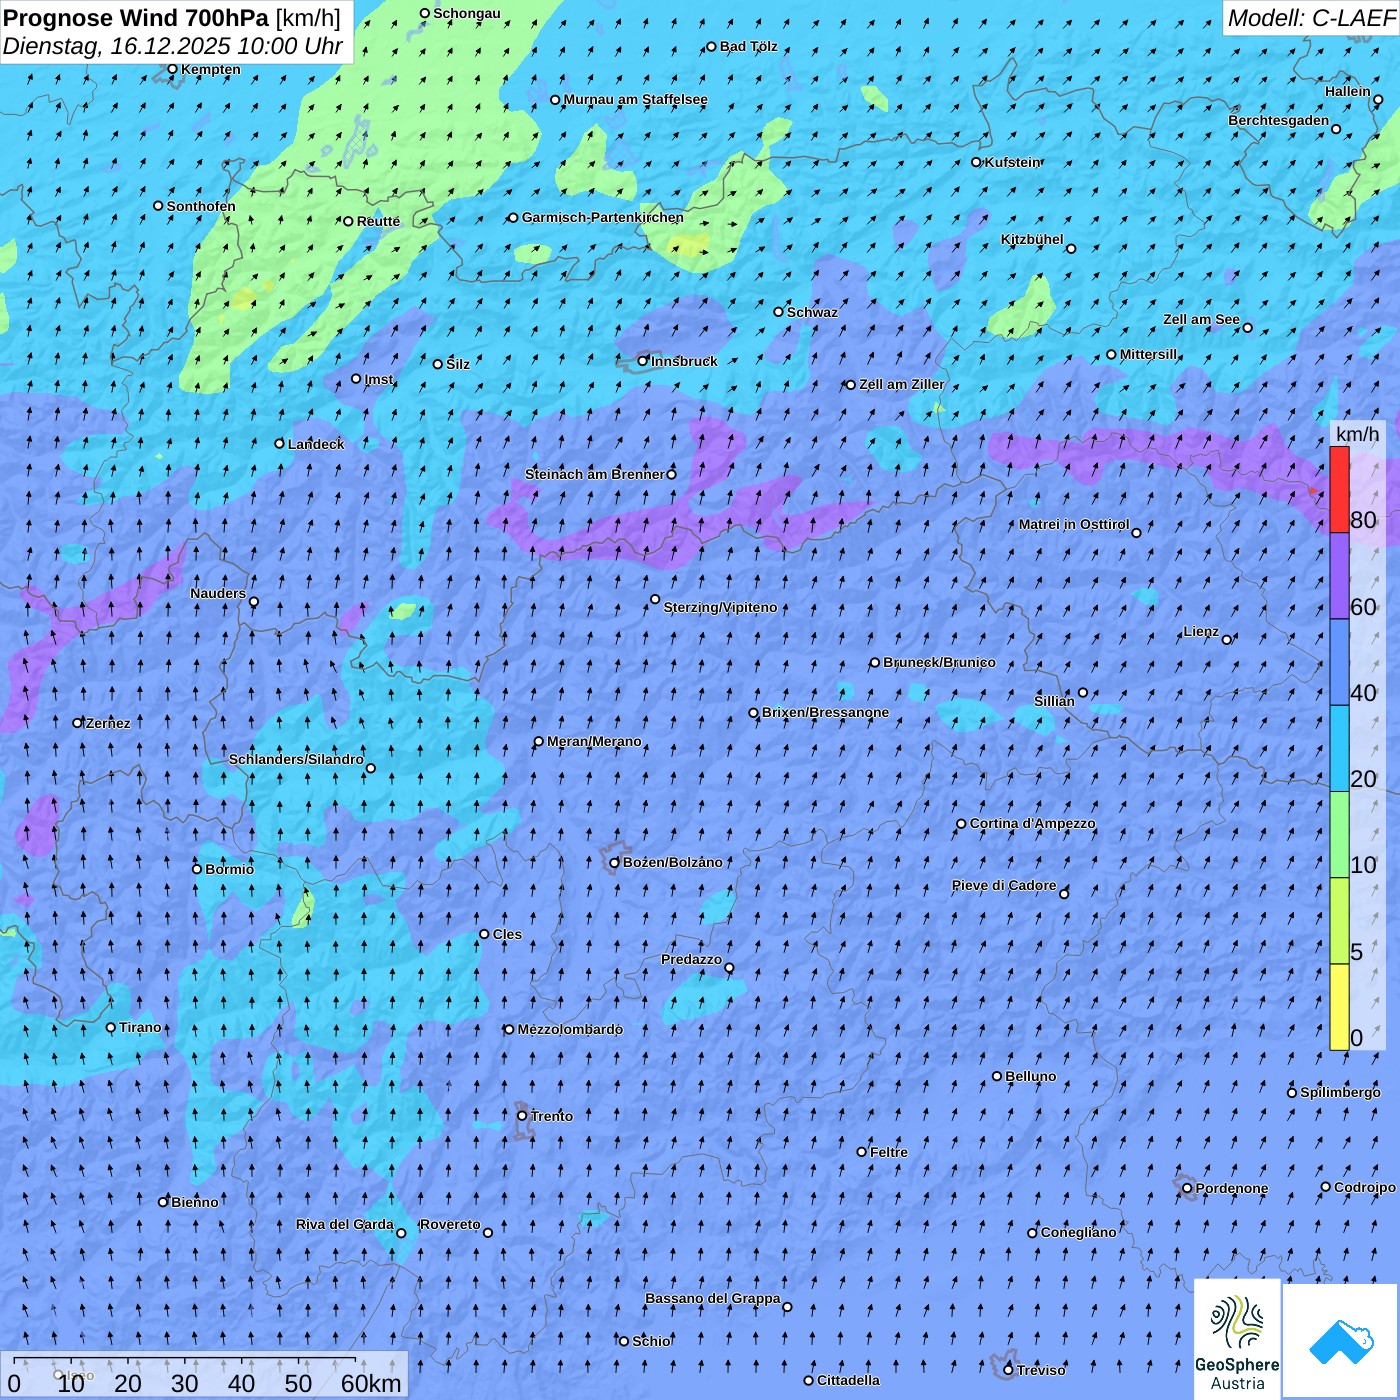This screenshot has height=1400, width=1400.
Task: Click the 'Sterzing/Vipiteno' label
Action: coord(720,607)
